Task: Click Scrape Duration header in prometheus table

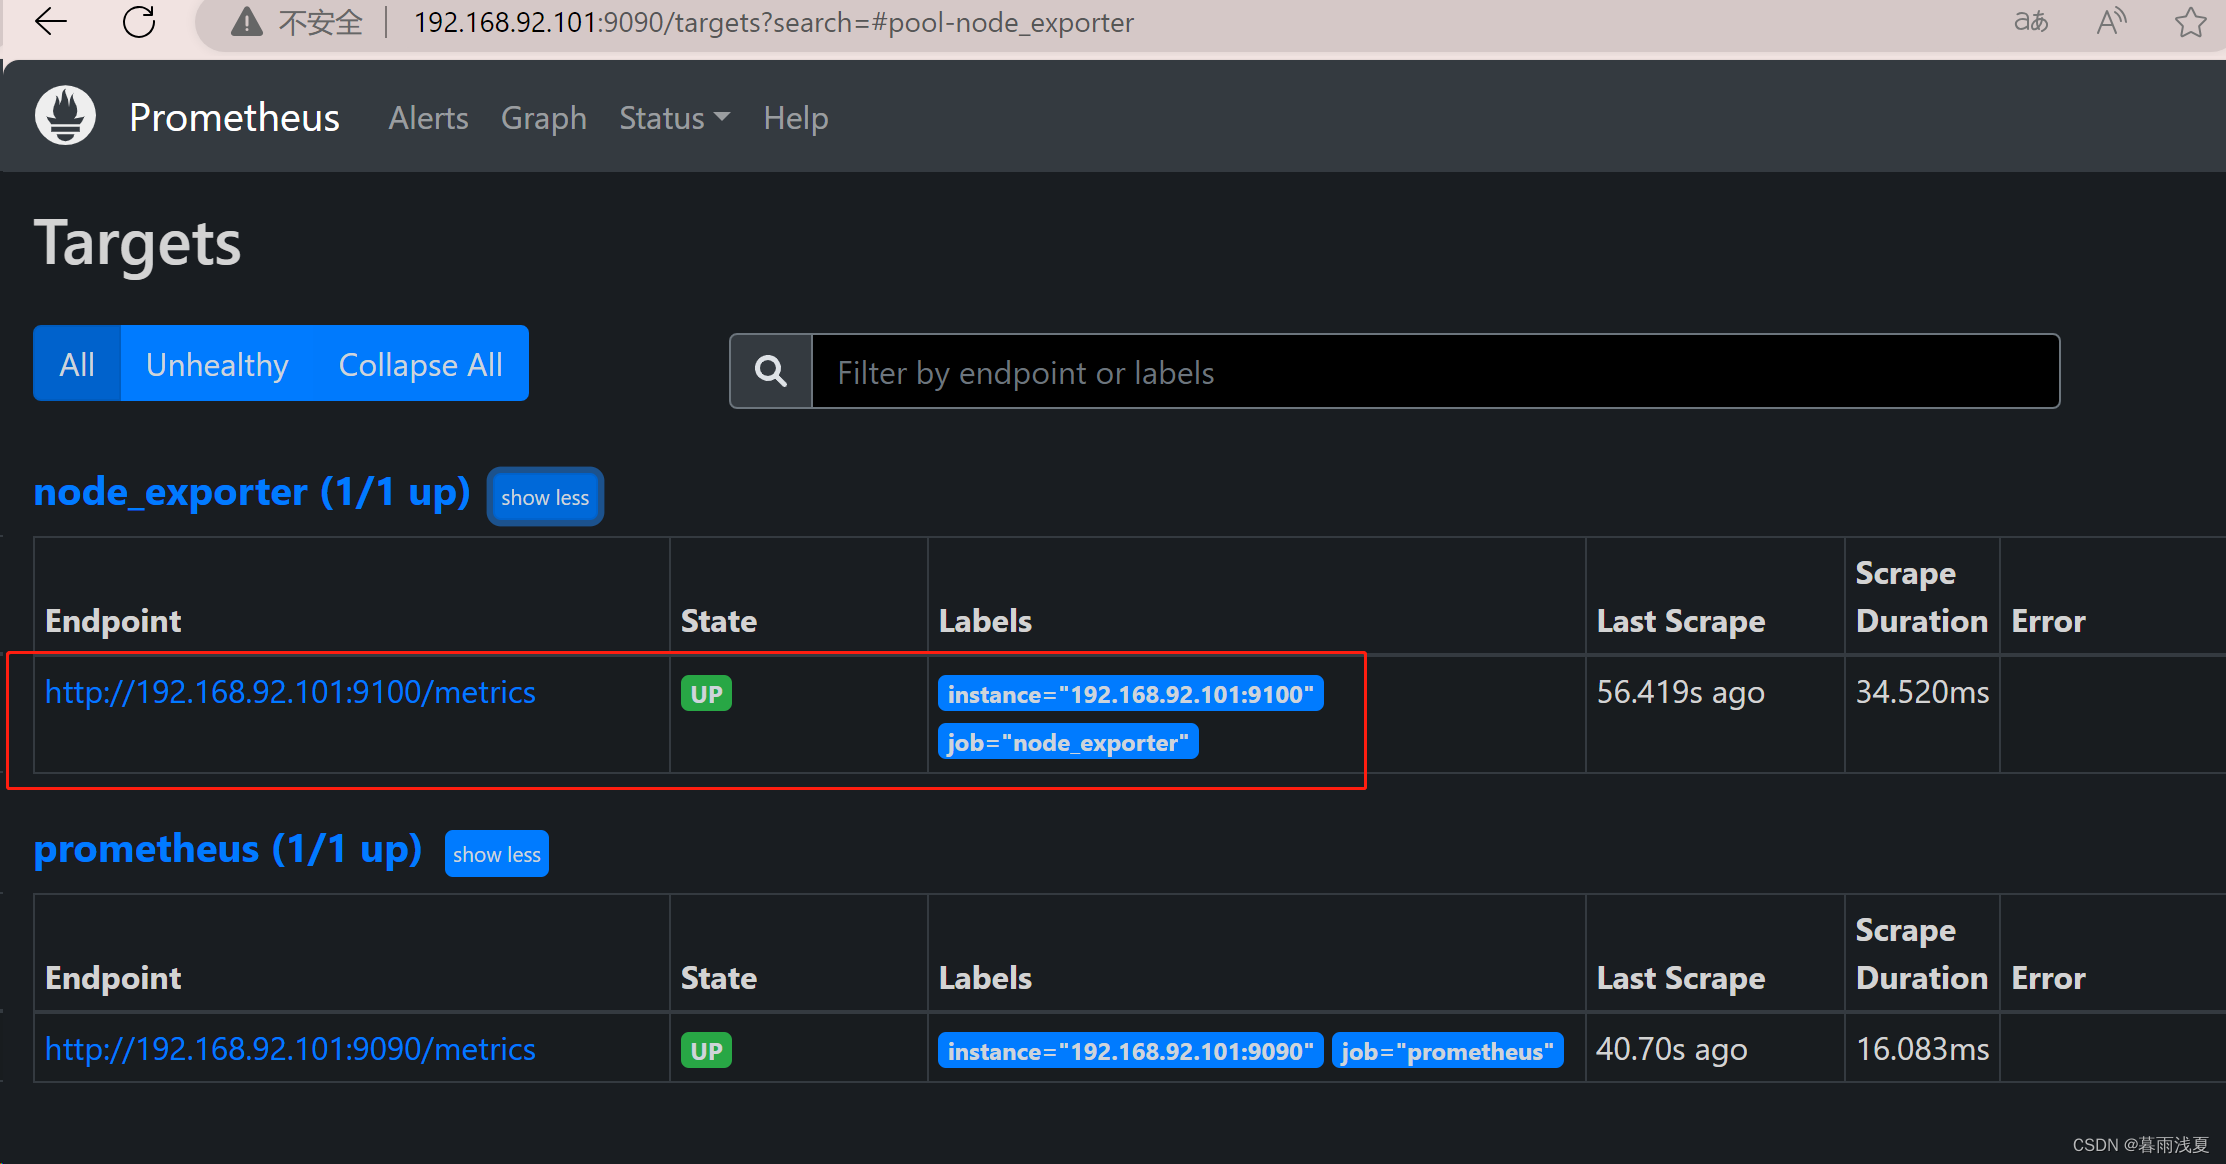Action: click(1921, 954)
